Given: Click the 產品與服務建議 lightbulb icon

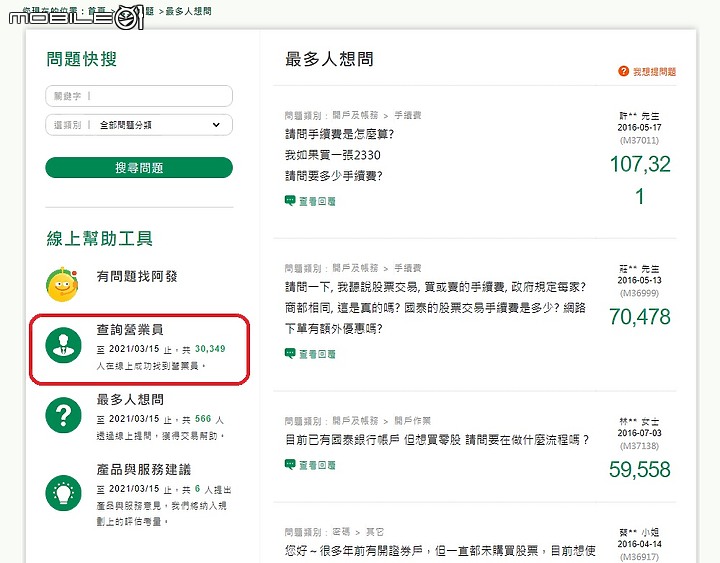Looking at the screenshot, I should (x=63, y=493).
